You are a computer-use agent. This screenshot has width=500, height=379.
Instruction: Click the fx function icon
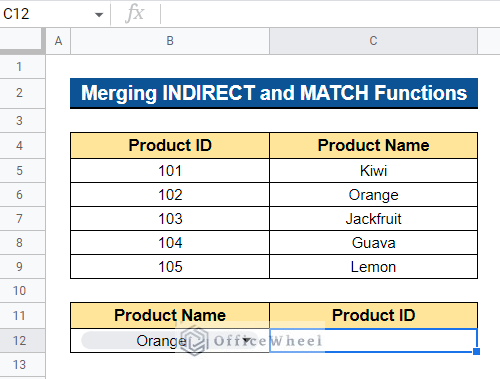(x=135, y=14)
